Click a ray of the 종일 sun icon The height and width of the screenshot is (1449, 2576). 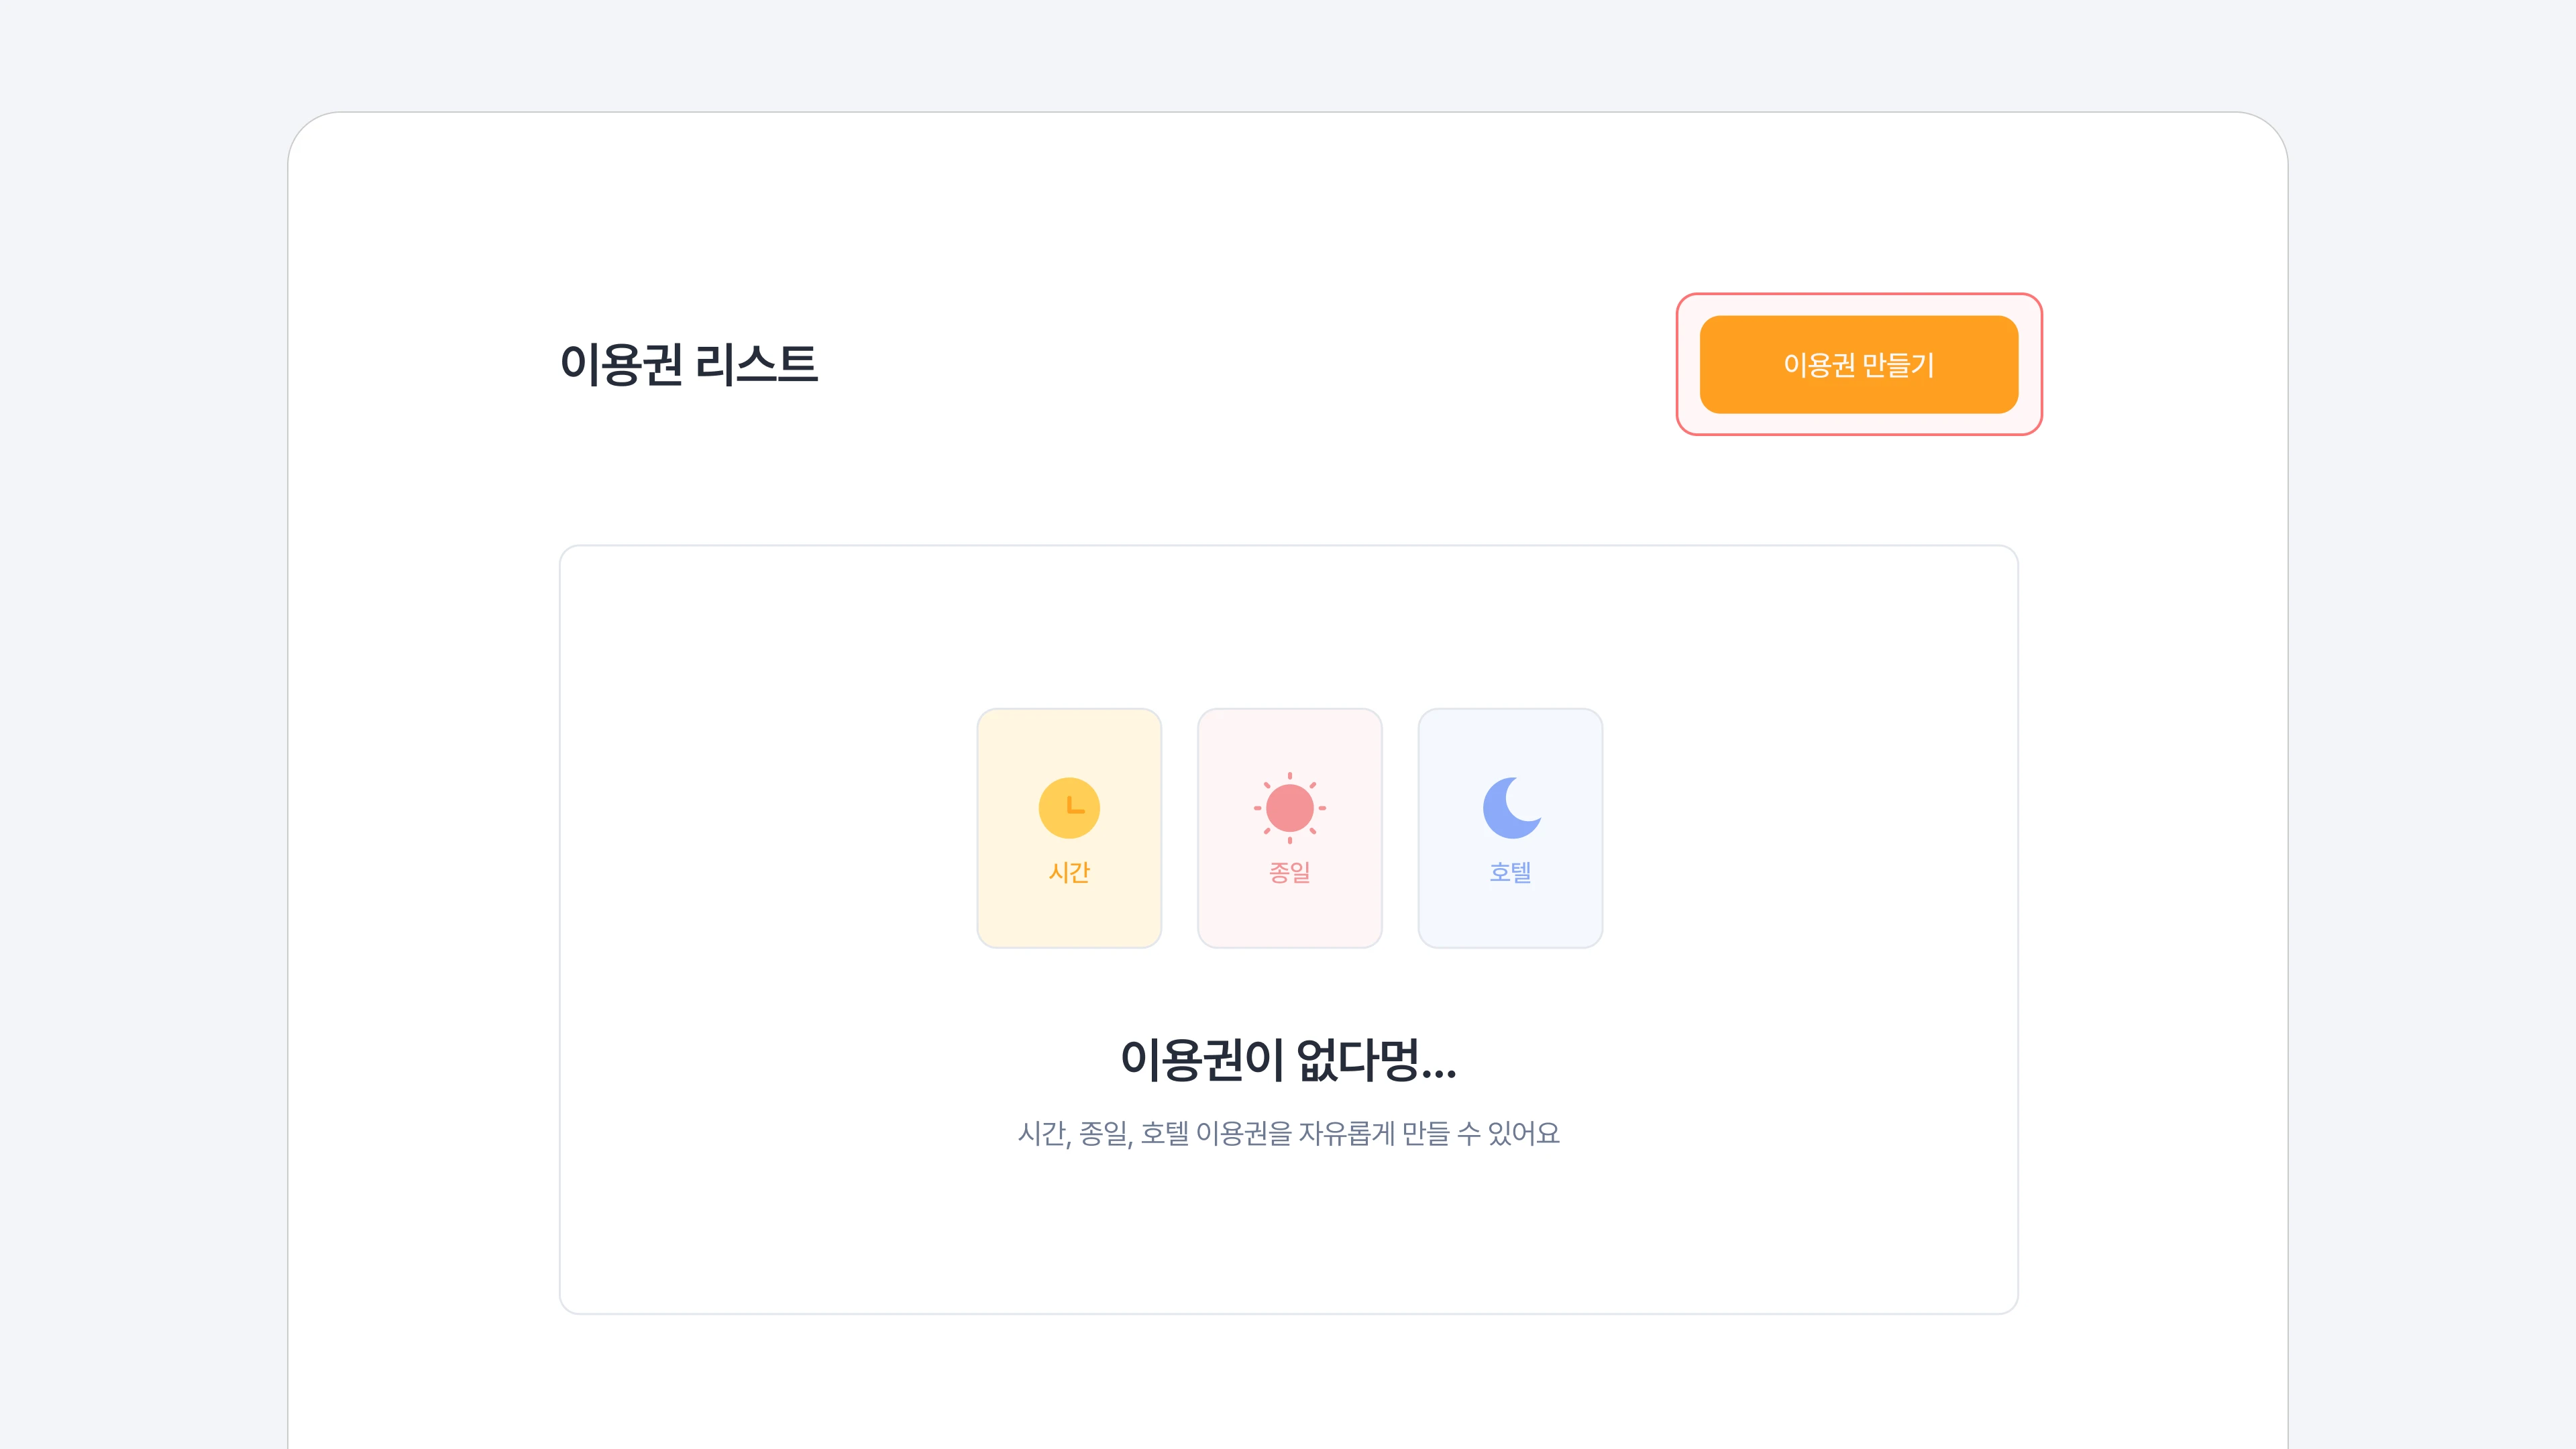pos(1290,776)
